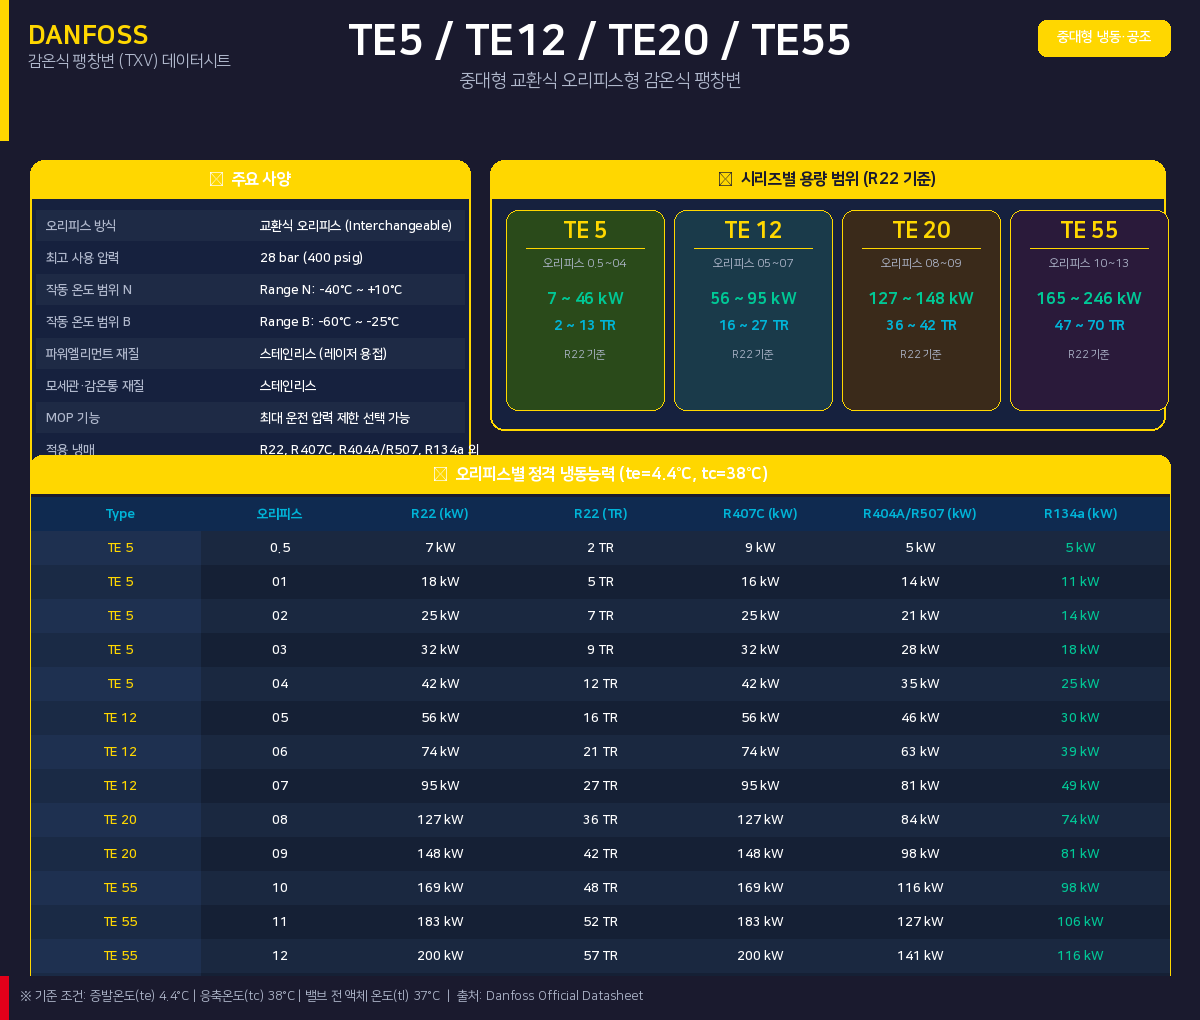The height and width of the screenshot is (1020, 1200).
Task: Click the R22 (kW) column header
Action: pos(440,514)
